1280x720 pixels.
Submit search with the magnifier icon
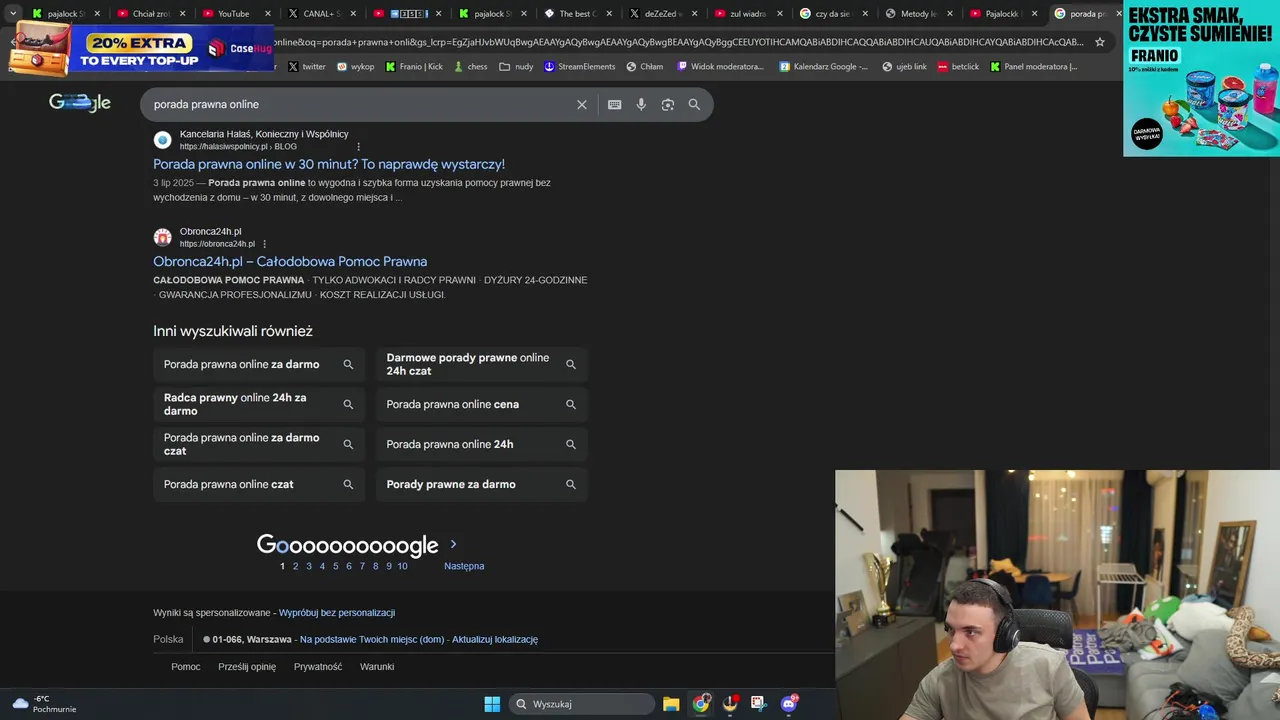click(694, 105)
